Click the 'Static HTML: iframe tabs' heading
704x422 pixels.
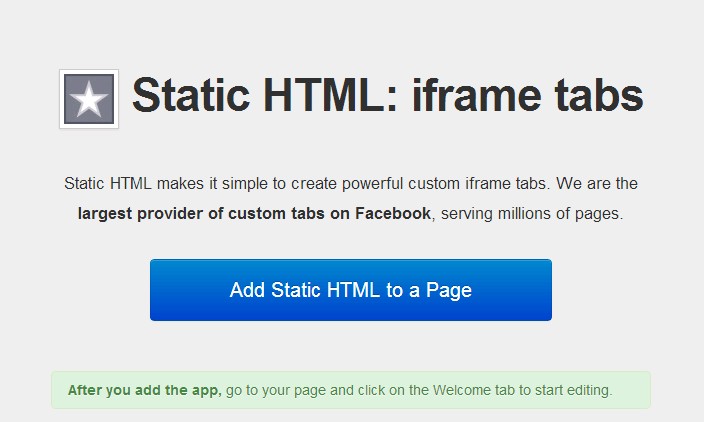[387, 97]
